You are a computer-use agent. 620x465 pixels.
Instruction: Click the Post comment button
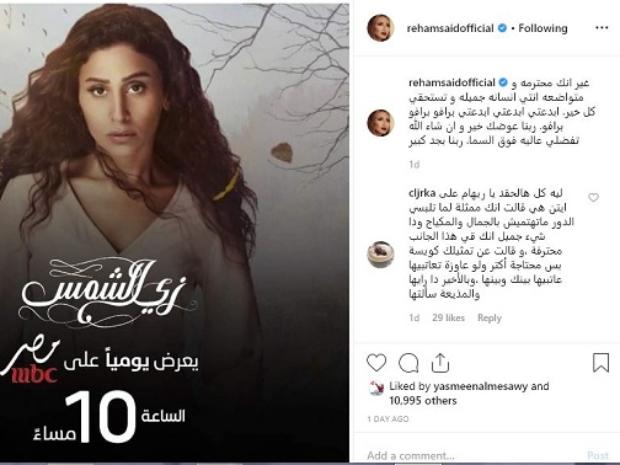[597, 456]
